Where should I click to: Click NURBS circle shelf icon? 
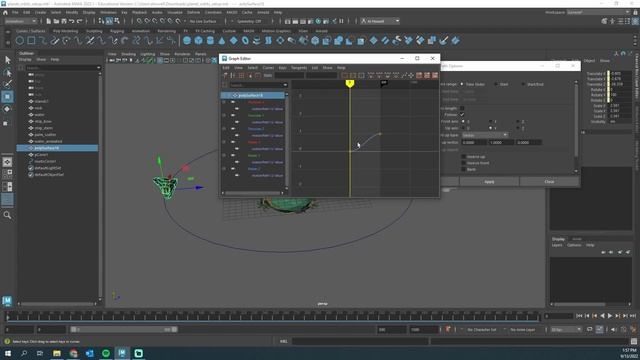[20, 40]
